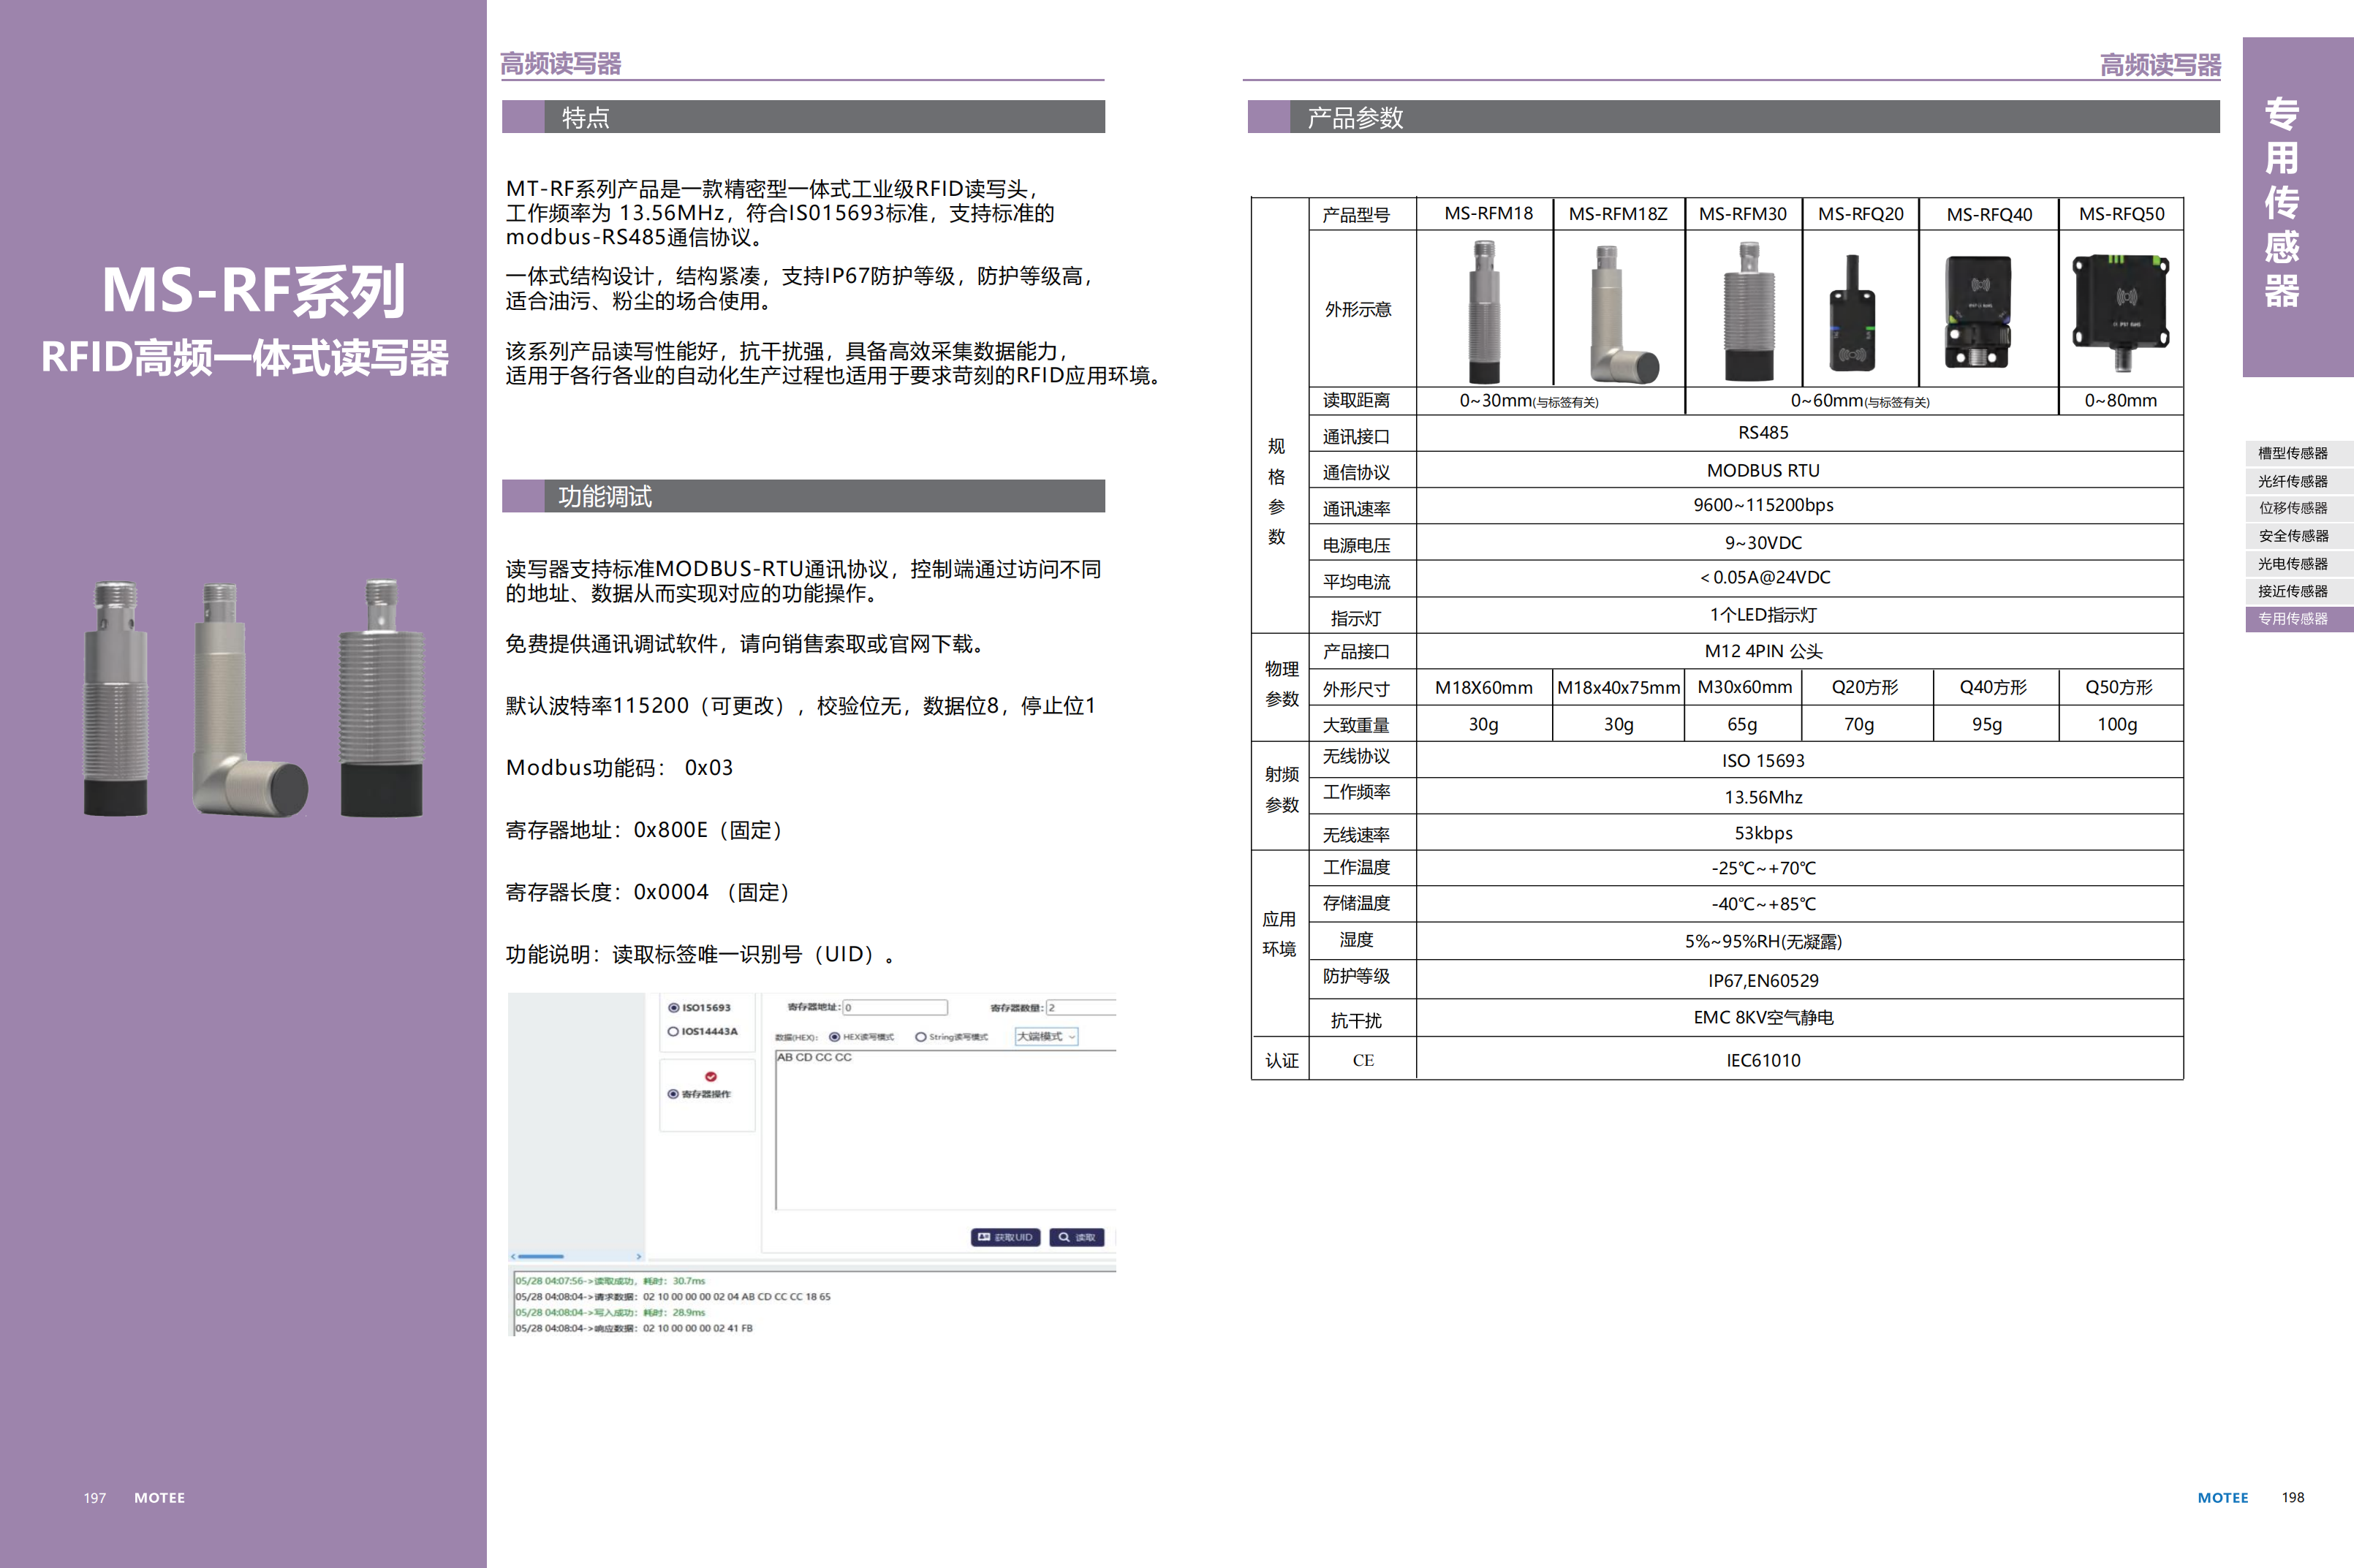Click the MS-RFQ20 product image

1852,313
